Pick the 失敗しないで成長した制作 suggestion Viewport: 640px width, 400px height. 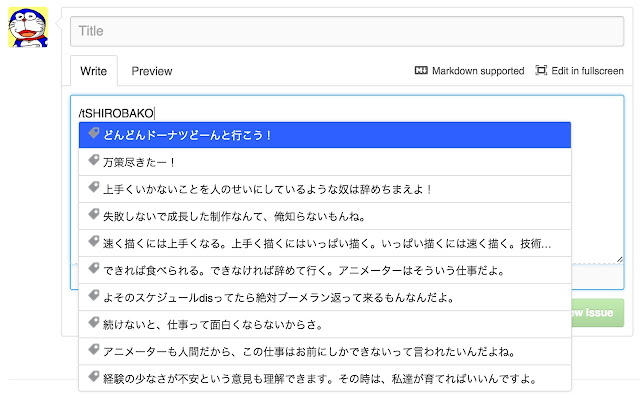(x=325, y=216)
